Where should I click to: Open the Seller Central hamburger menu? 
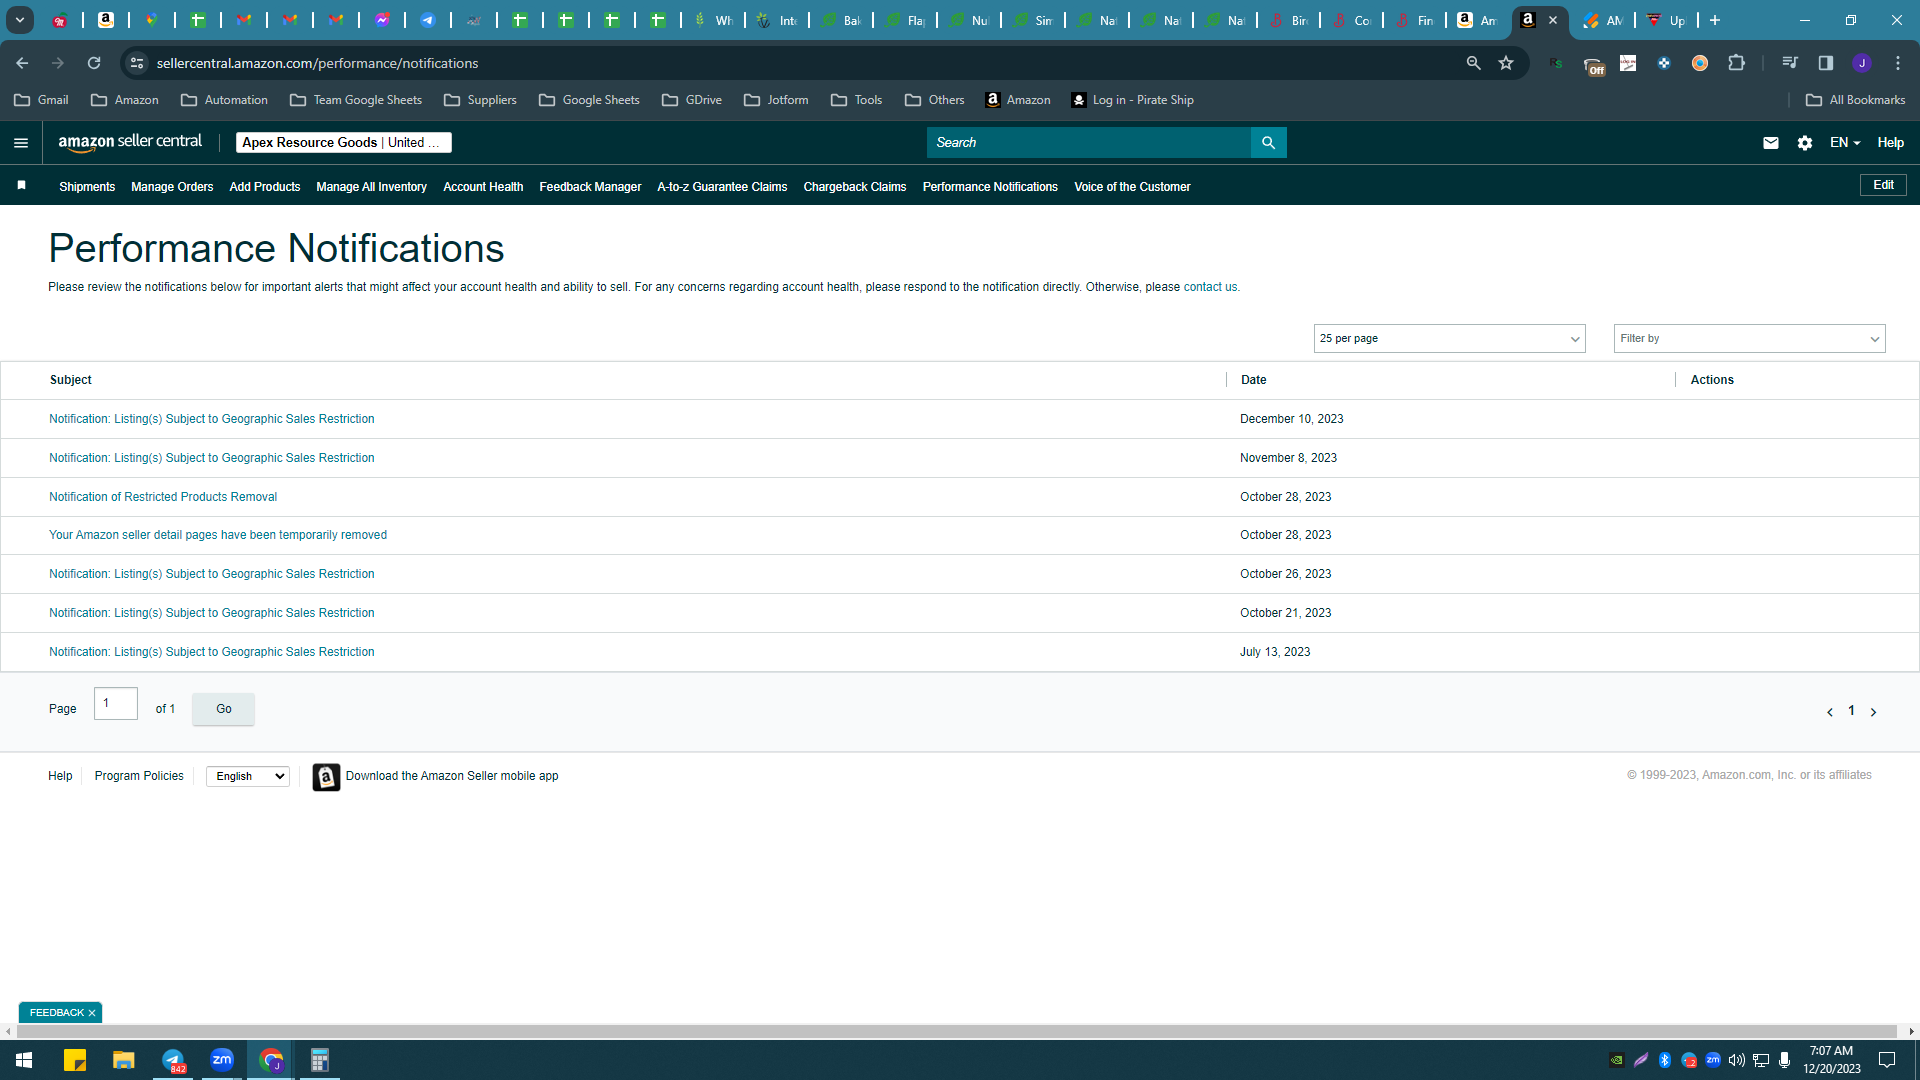(21, 143)
